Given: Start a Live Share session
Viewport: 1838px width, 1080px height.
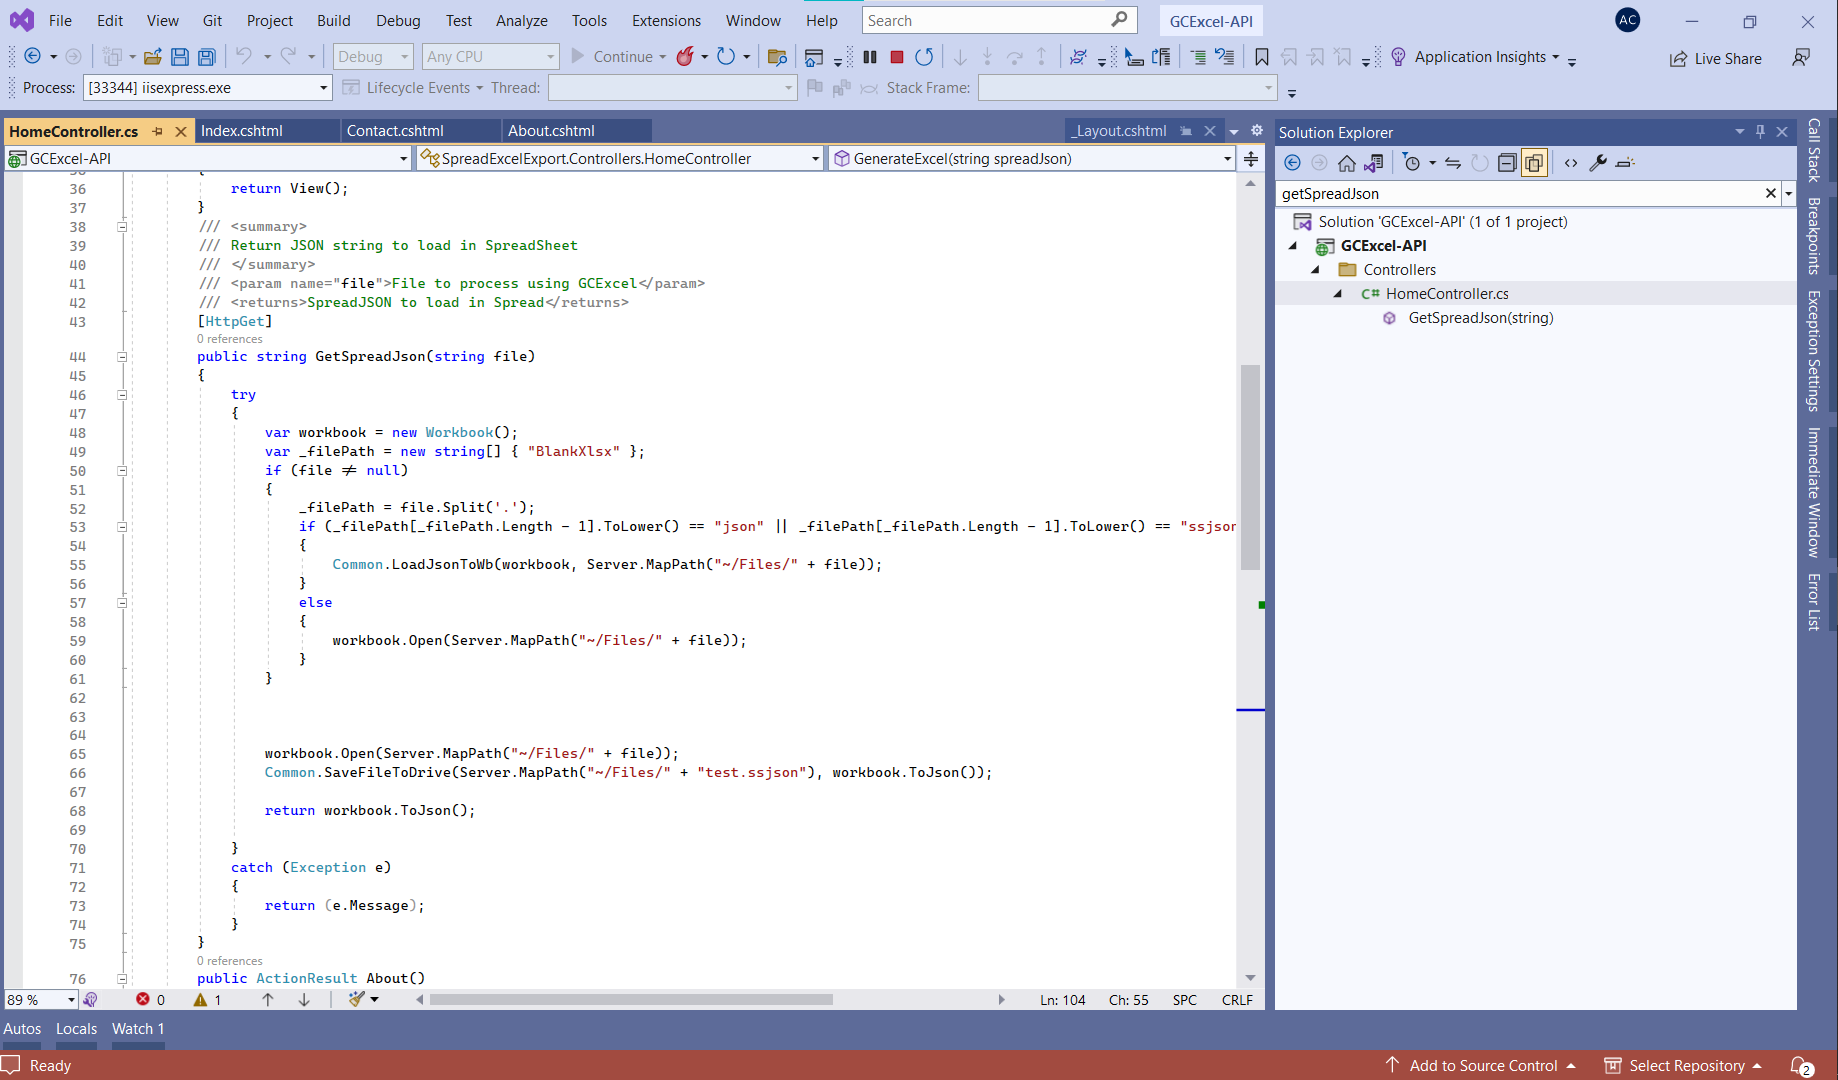Looking at the screenshot, I should (x=1715, y=58).
